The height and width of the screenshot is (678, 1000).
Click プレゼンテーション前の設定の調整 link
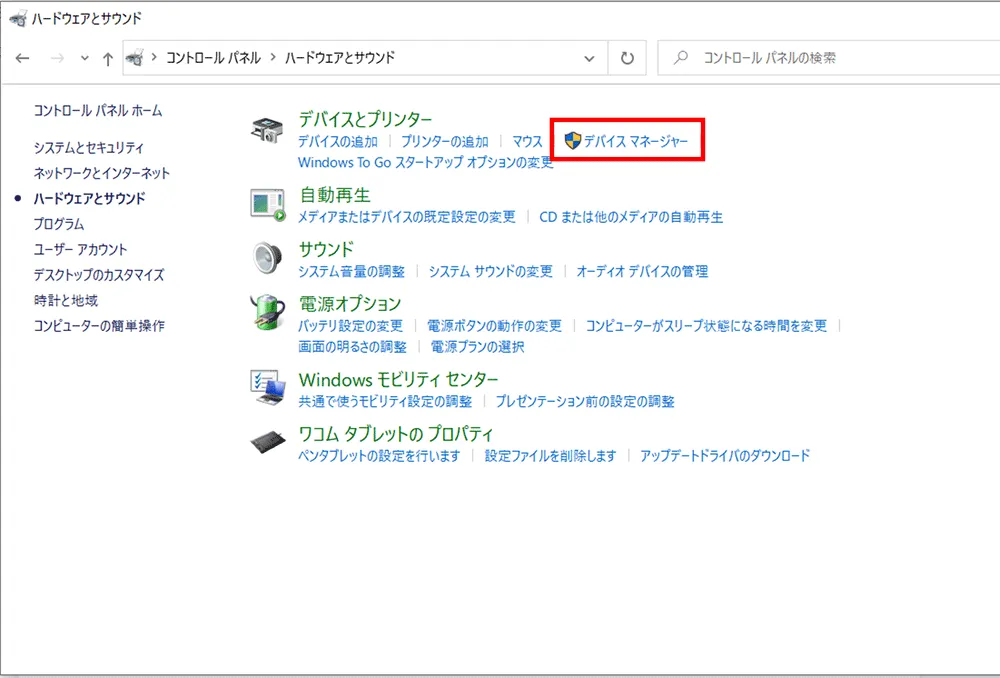pyautogui.click(x=585, y=401)
